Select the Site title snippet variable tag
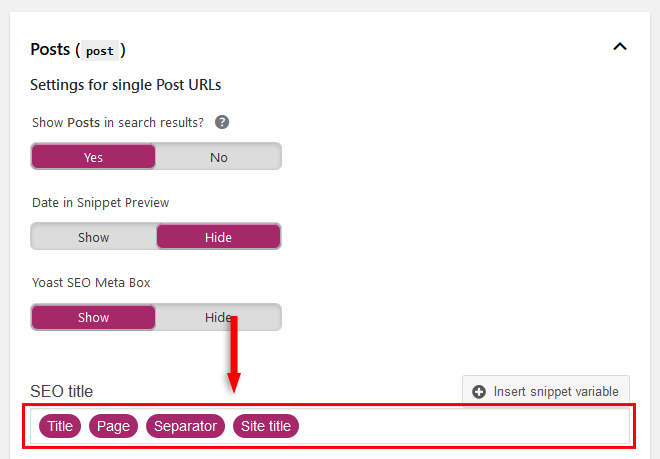The image size is (660, 459). [266, 426]
